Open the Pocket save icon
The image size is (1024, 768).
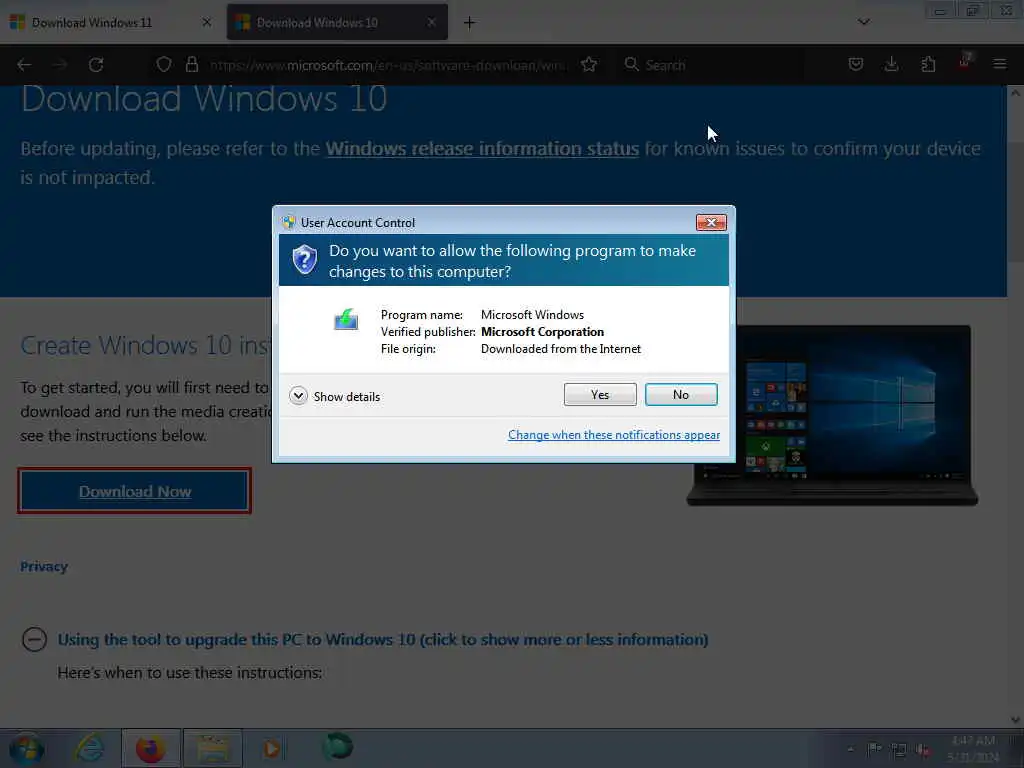point(856,64)
